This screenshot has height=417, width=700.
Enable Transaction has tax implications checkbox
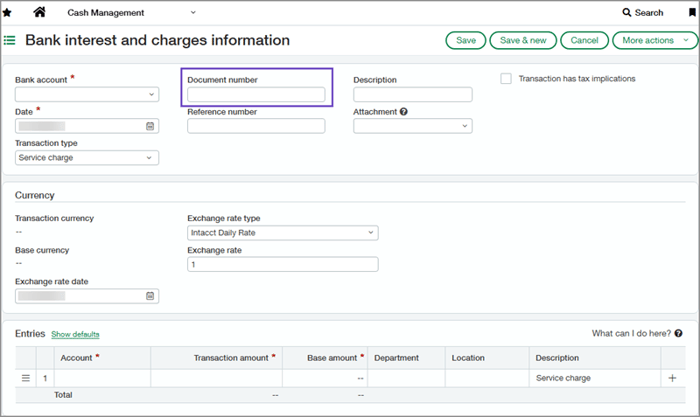[506, 78]
